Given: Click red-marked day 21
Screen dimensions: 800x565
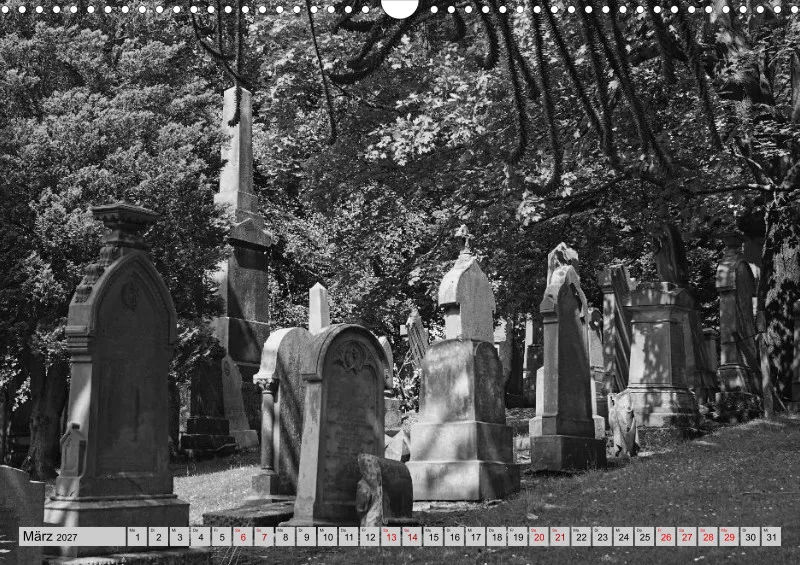Looking at the screenshot, I should coord(560,537).
